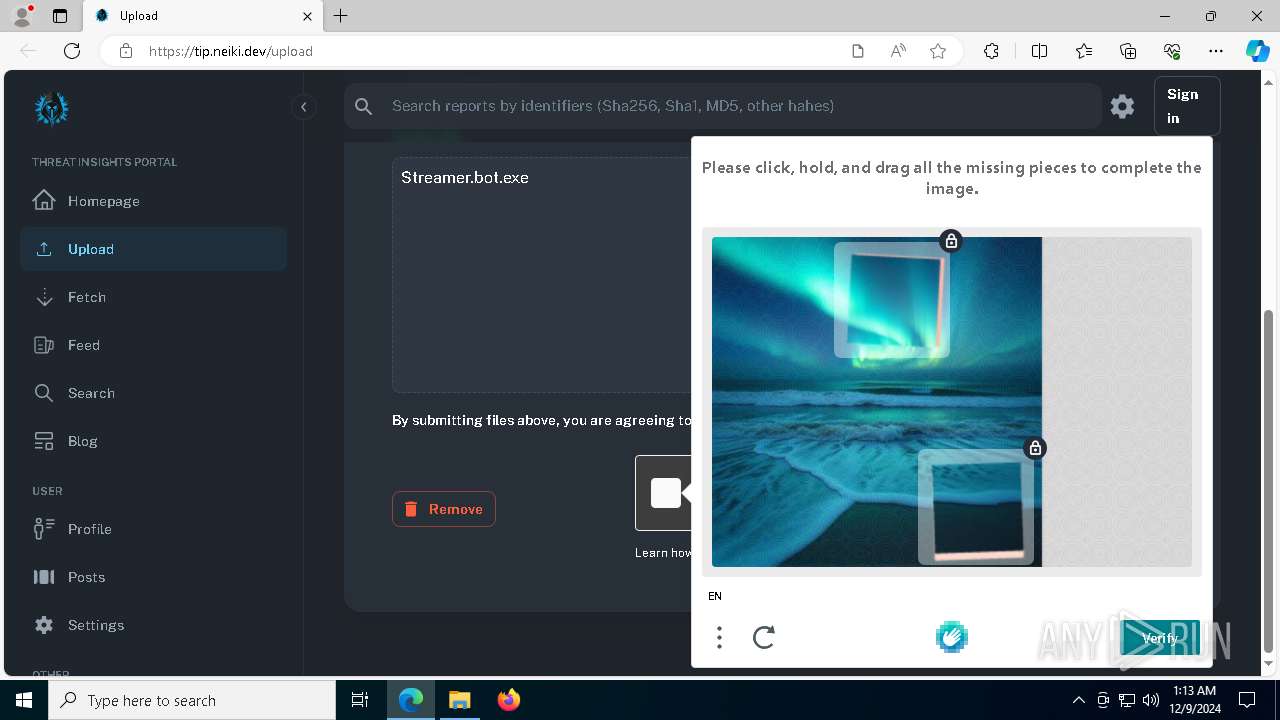Click the lower captcha puzzle piece

pos(976,507)
